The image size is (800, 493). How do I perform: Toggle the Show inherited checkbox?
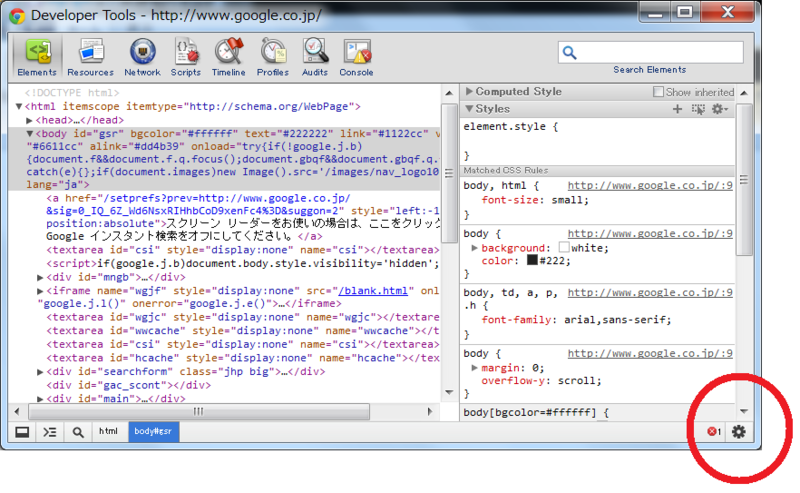[x=658, y=92]
